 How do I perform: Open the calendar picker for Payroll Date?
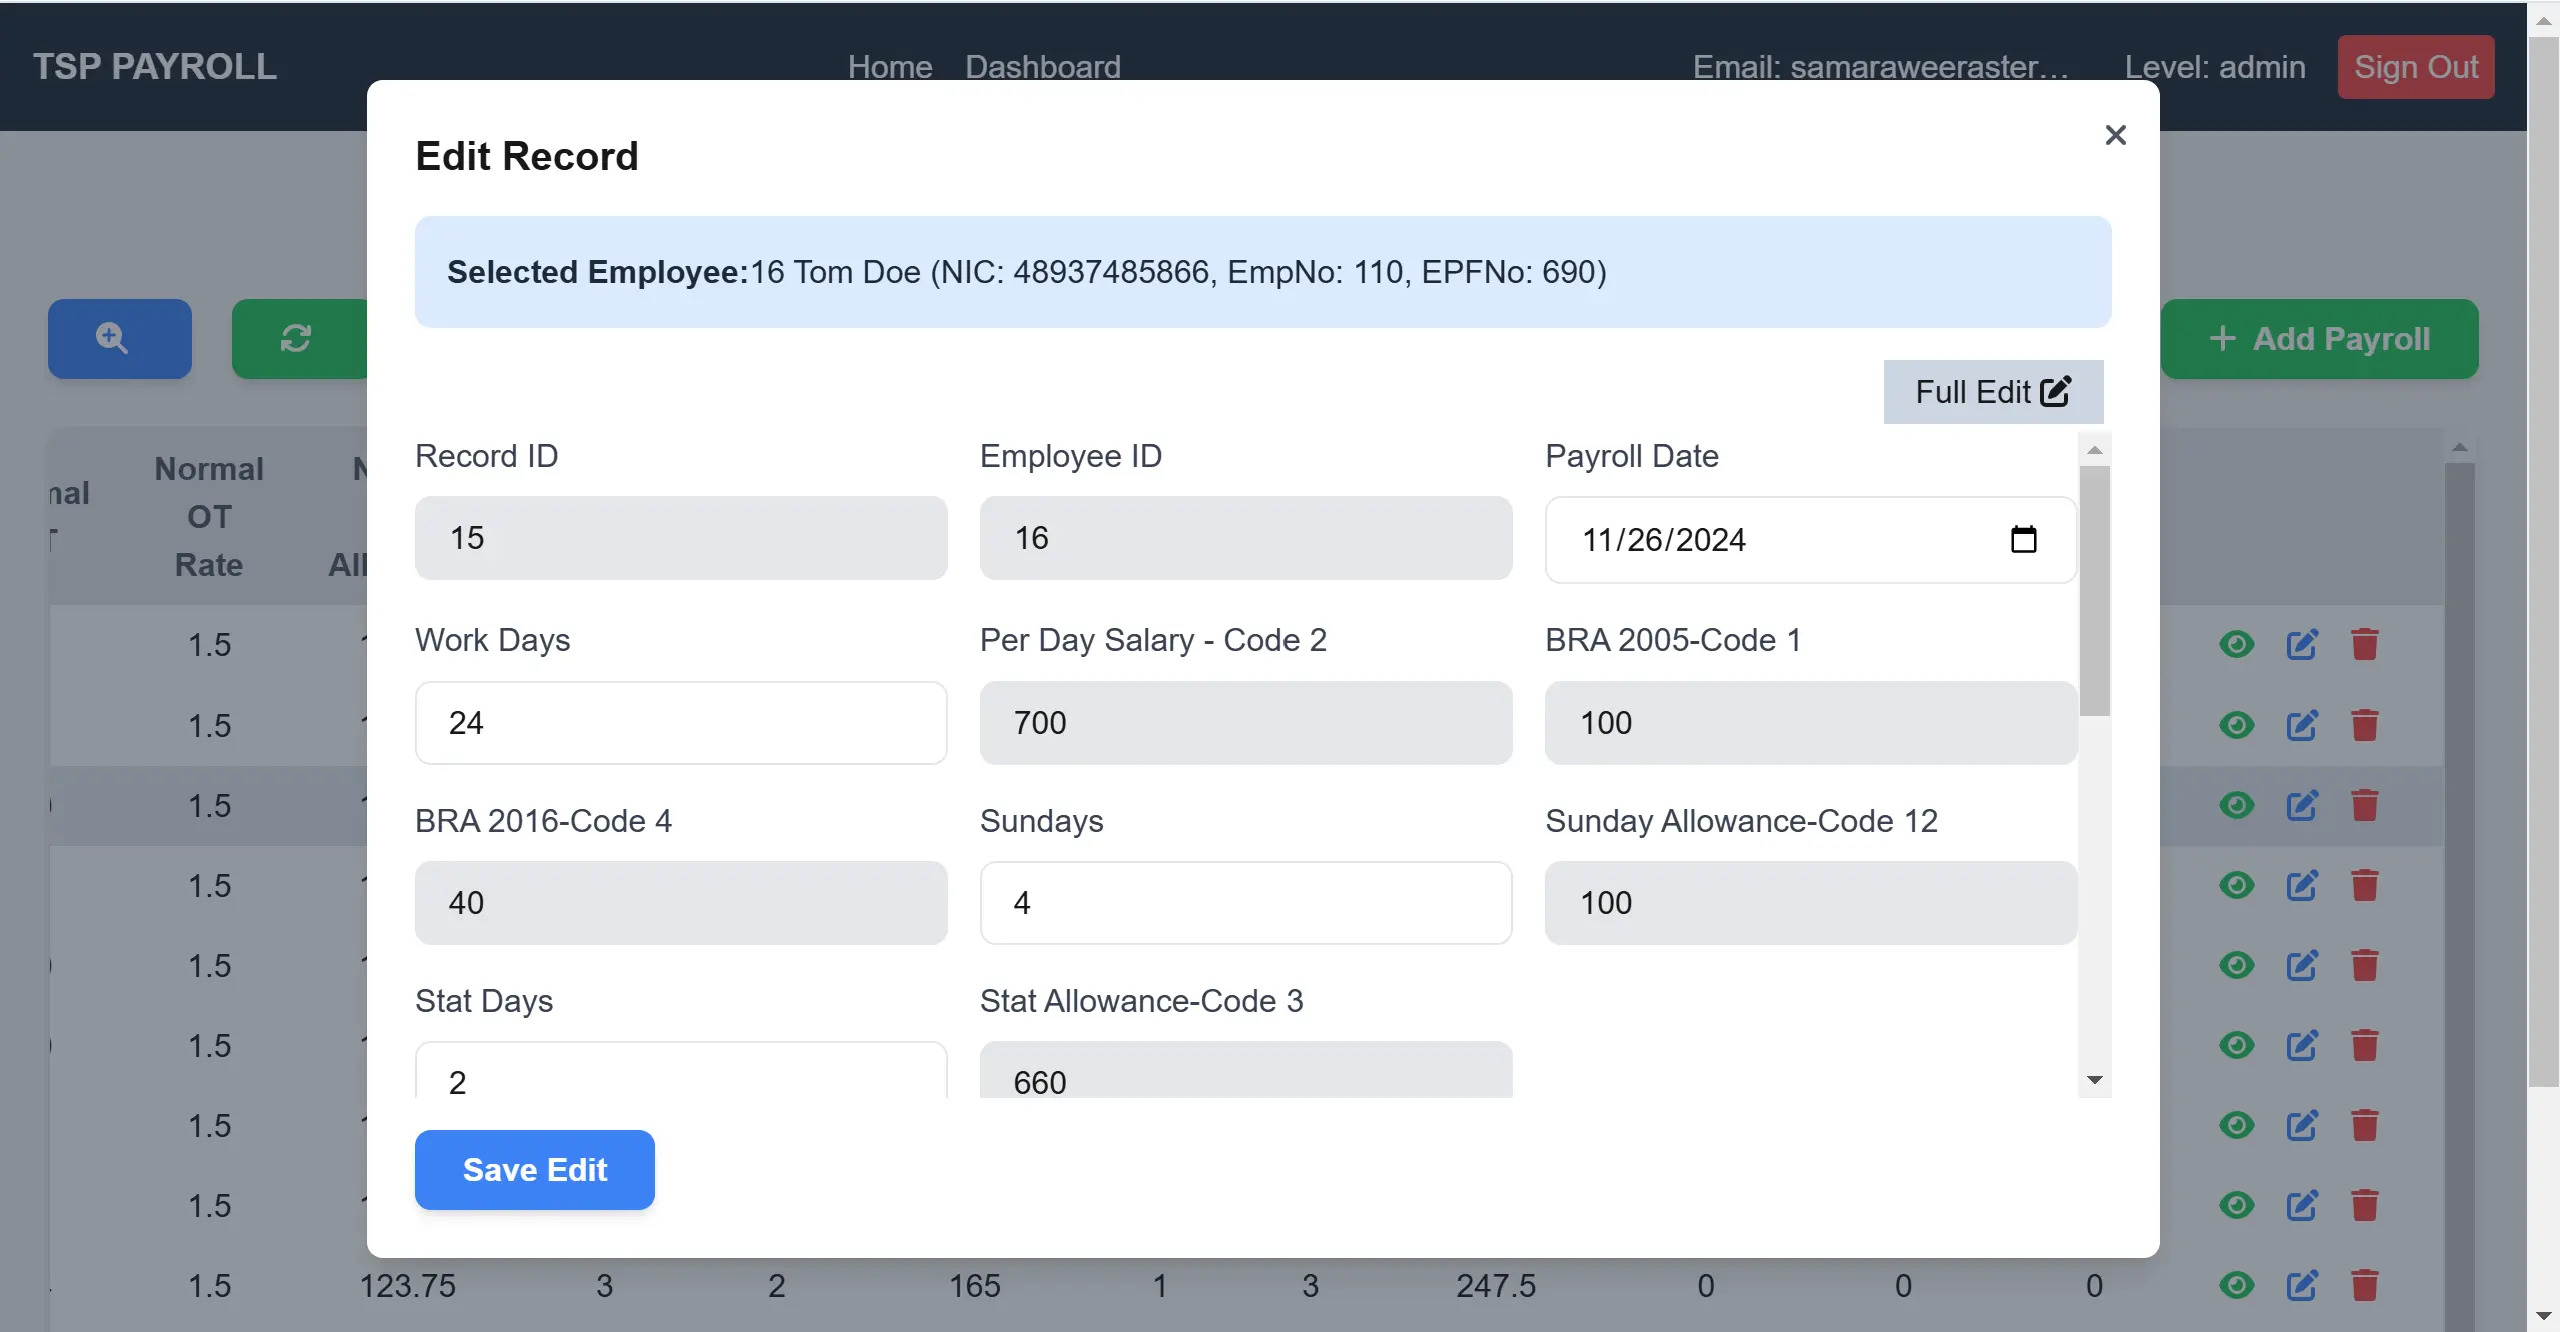(2026, 539)
